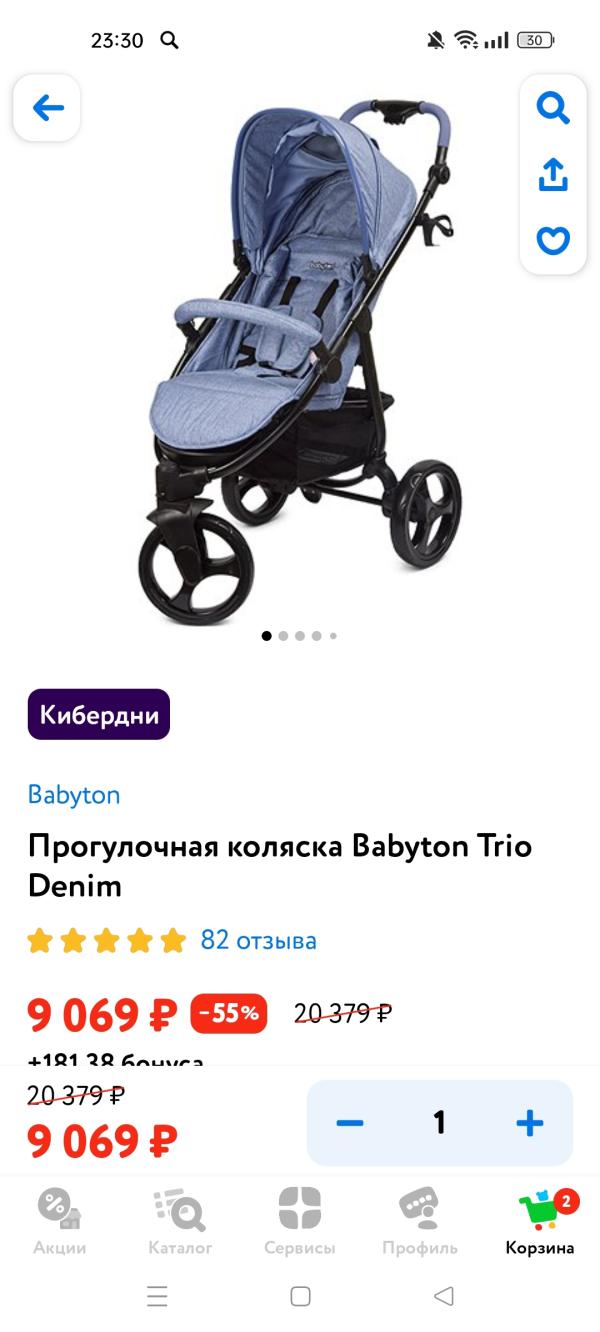Open the Корзина cart tab

tap(540, 1220)
